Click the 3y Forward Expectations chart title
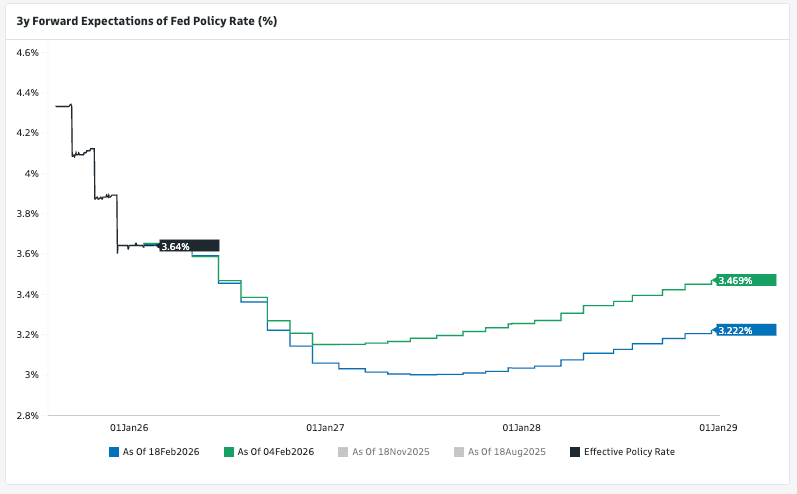797x494 pixels. [146, 21]
